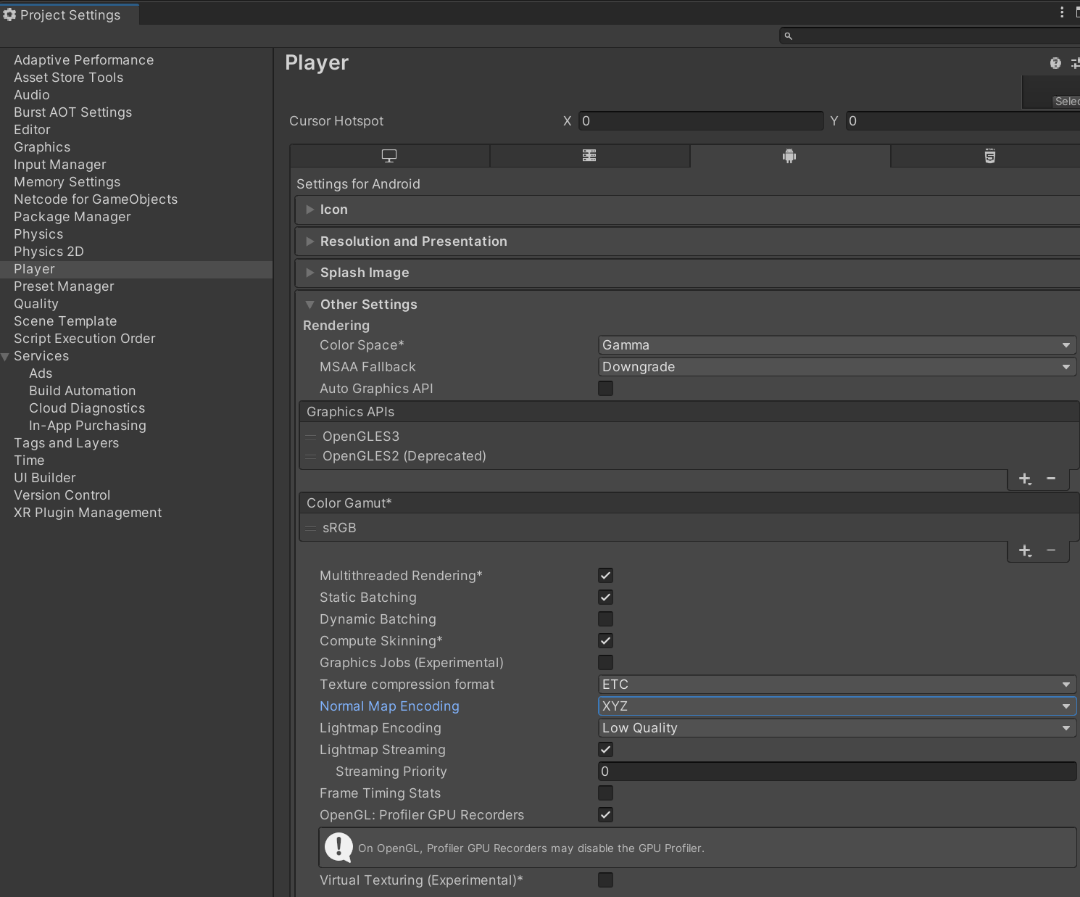Select the dedicated server platform tab
The height and width of the screenshot is (897, 1080).
click(589, 156)
